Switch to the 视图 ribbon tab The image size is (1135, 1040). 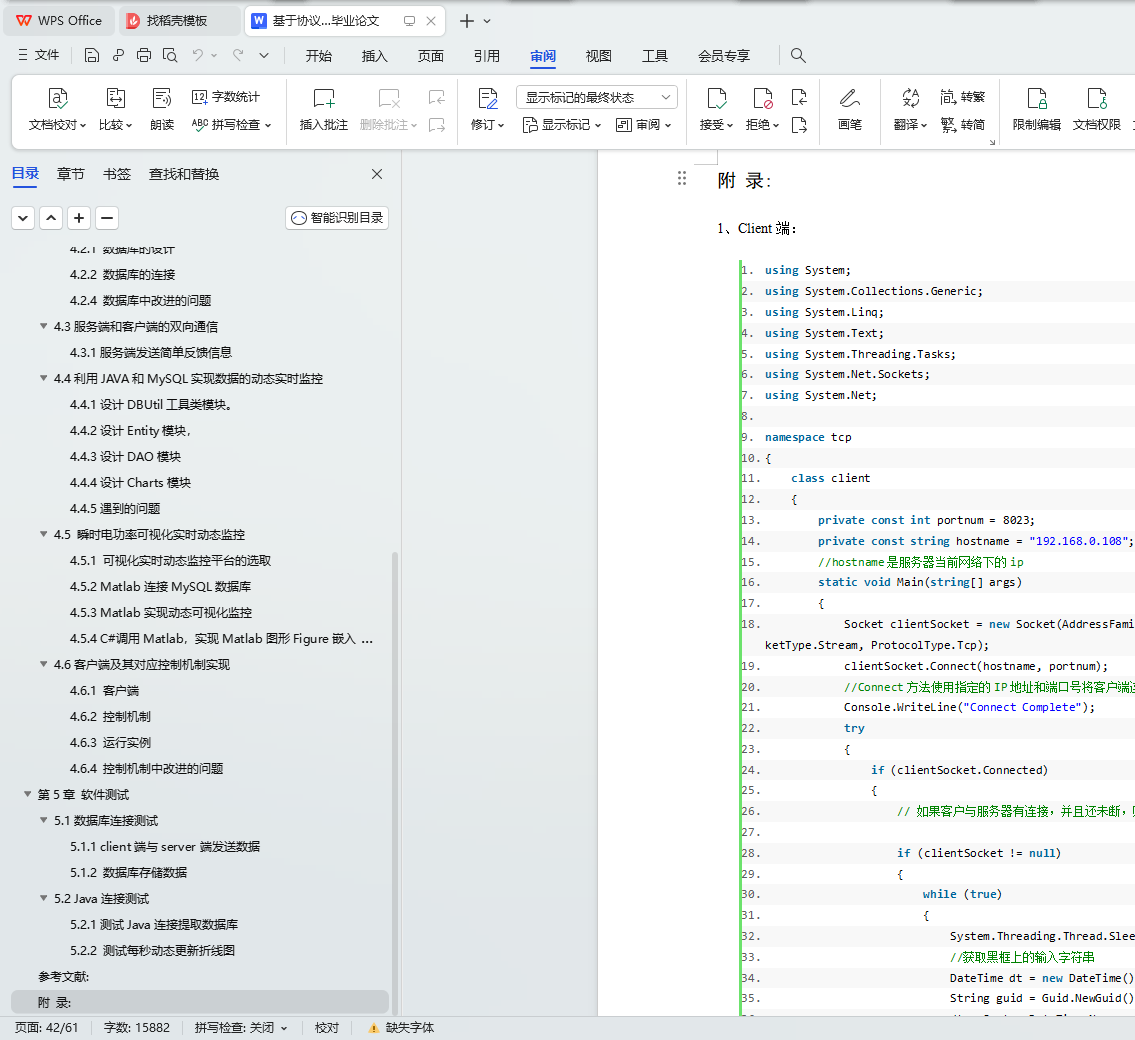[598, 56]
